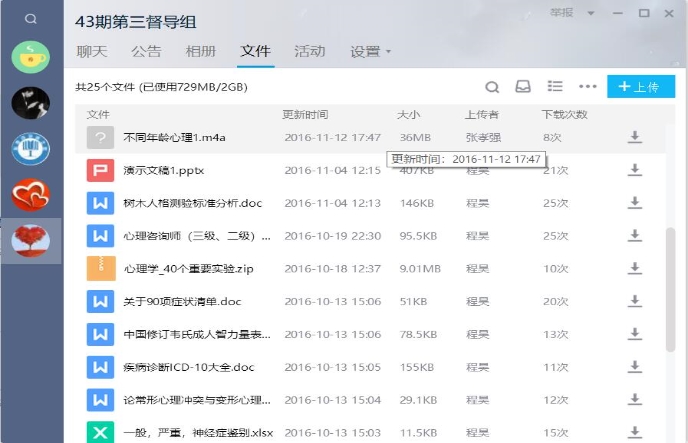Search files with the magnifier icon
Image resolution: width=688 pixels, height=443 pixels.
[492, 87]
